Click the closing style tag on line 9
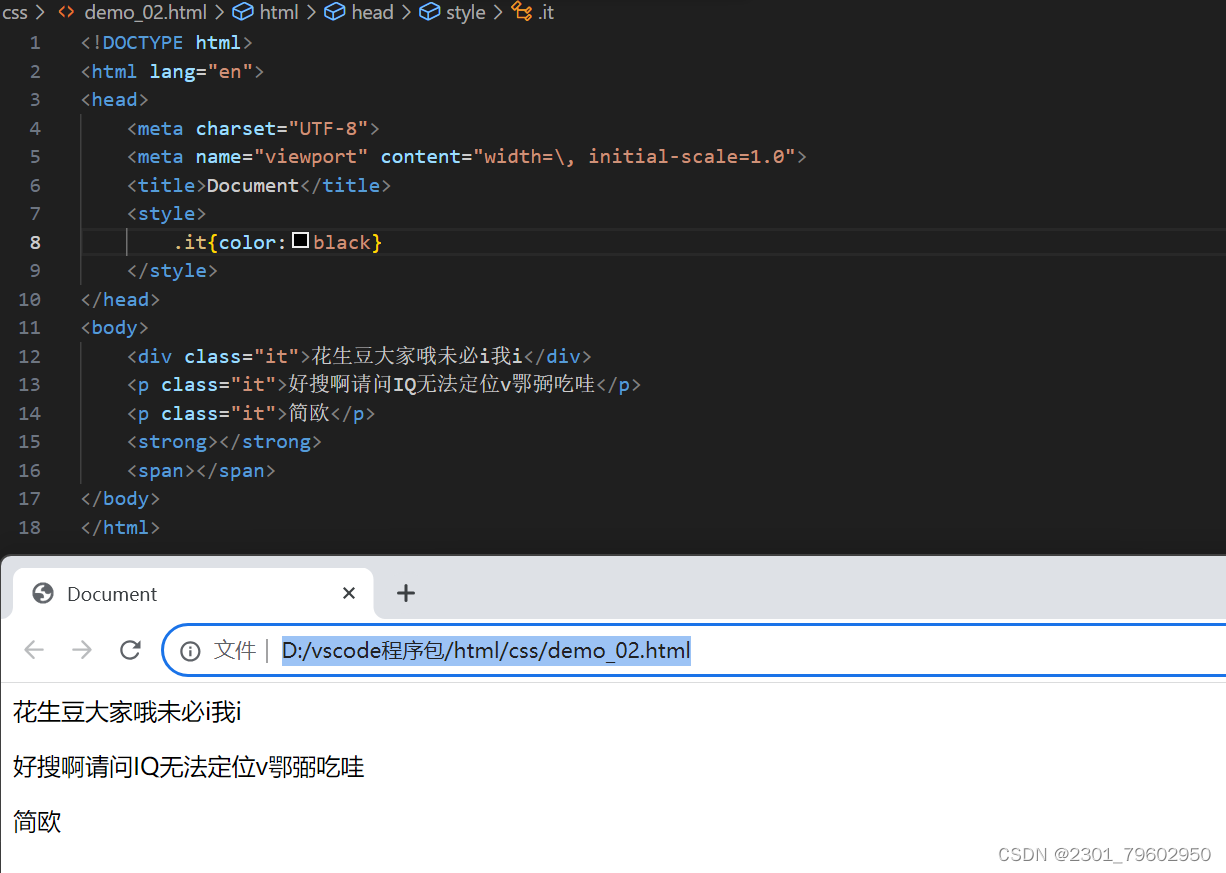Viewport: 1226px width, 873px height. 172,271
